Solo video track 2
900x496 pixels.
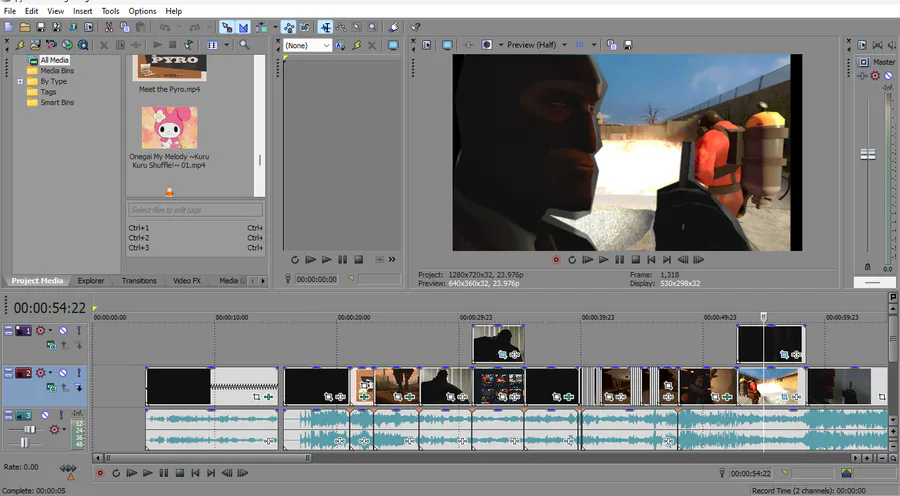[79, 373]
